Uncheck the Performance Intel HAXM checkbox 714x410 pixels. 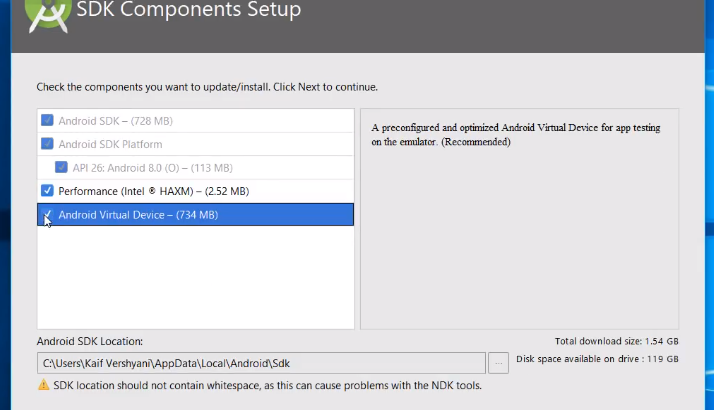coord(47,191)
